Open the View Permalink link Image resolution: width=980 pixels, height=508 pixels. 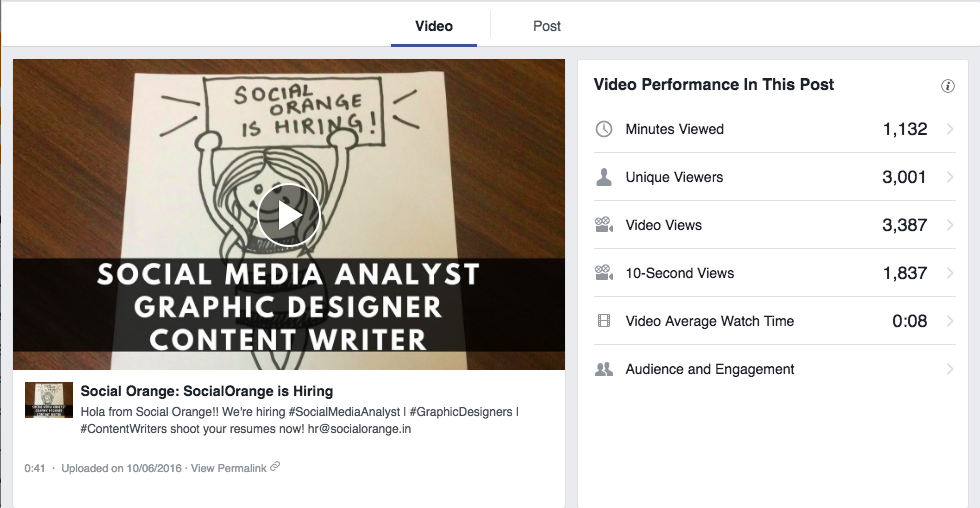tap(228, 468)
